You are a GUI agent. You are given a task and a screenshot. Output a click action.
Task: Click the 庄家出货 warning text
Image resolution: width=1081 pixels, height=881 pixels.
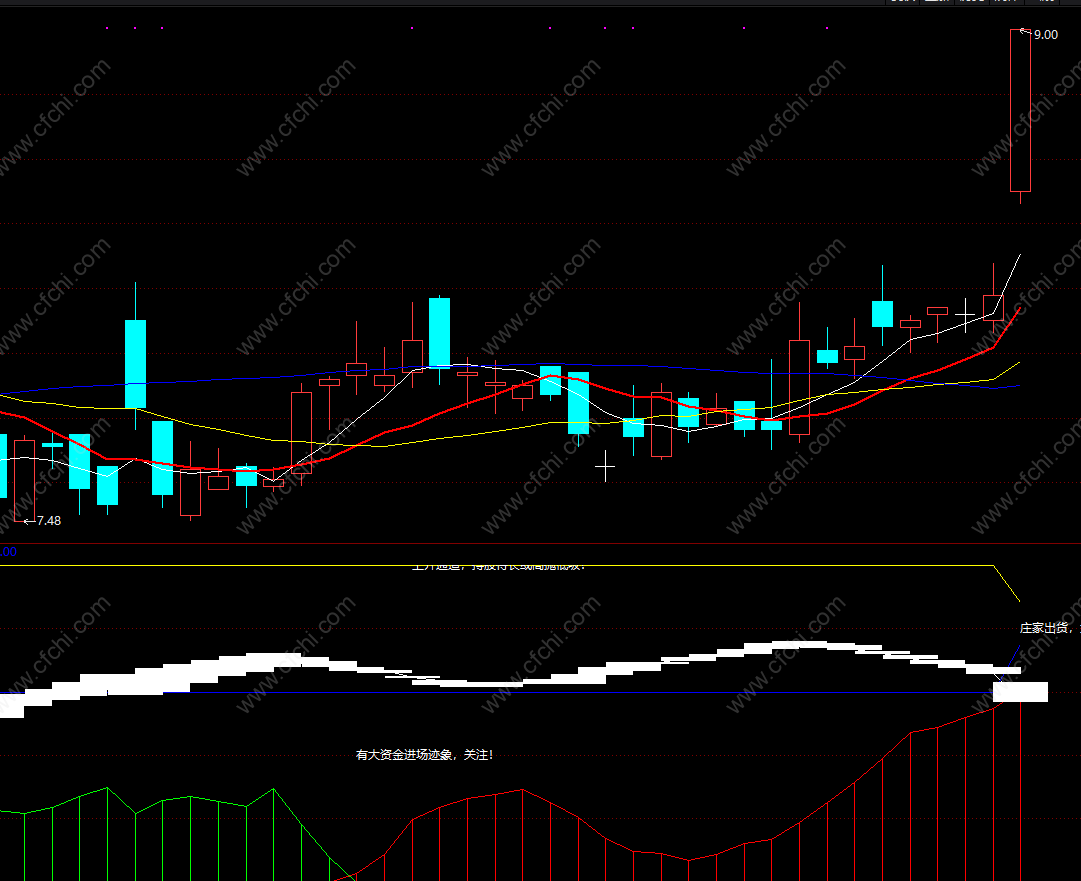coord(1050,627)
